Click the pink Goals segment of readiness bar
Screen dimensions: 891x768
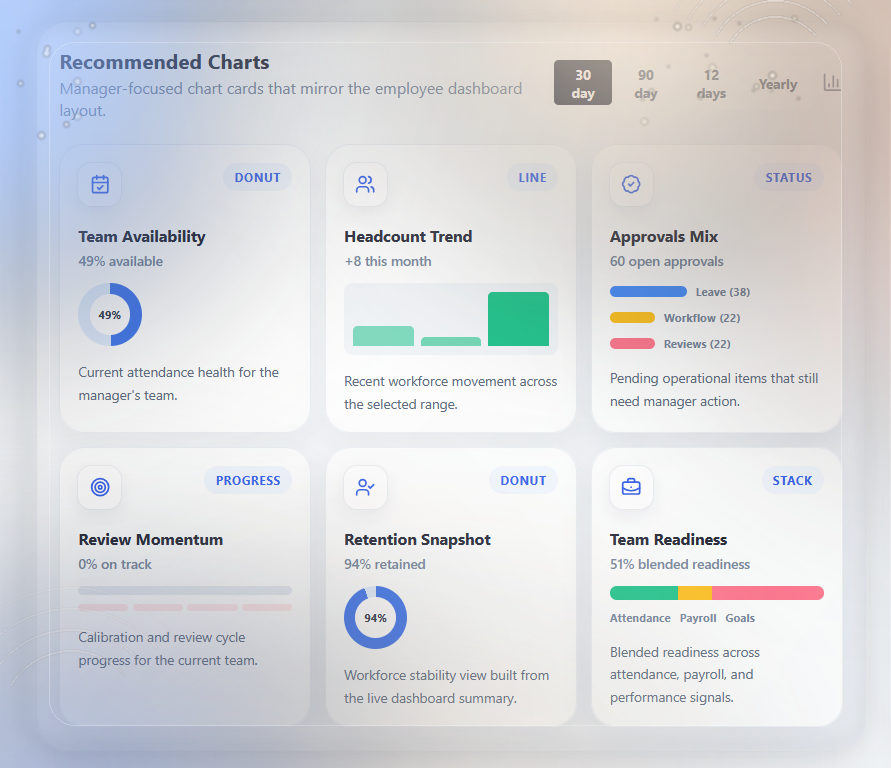coord(768,593)
